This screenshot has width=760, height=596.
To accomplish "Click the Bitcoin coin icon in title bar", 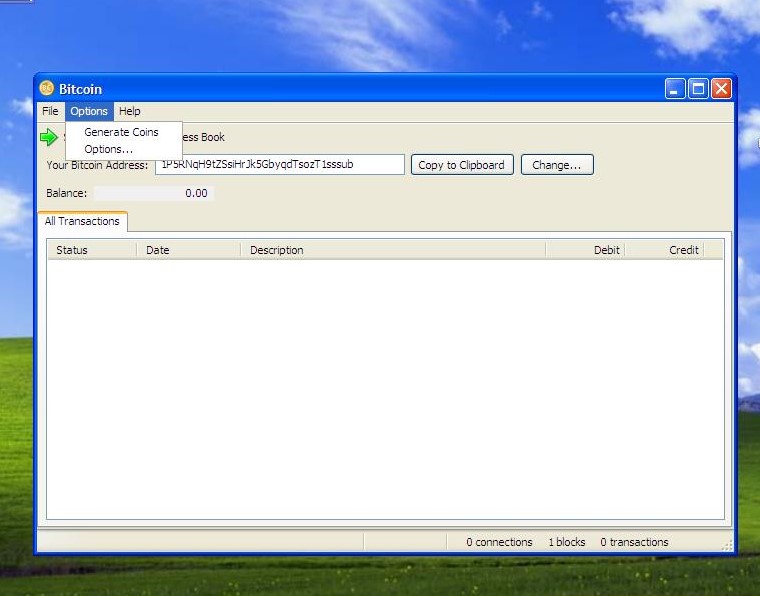I will (47, 88).
